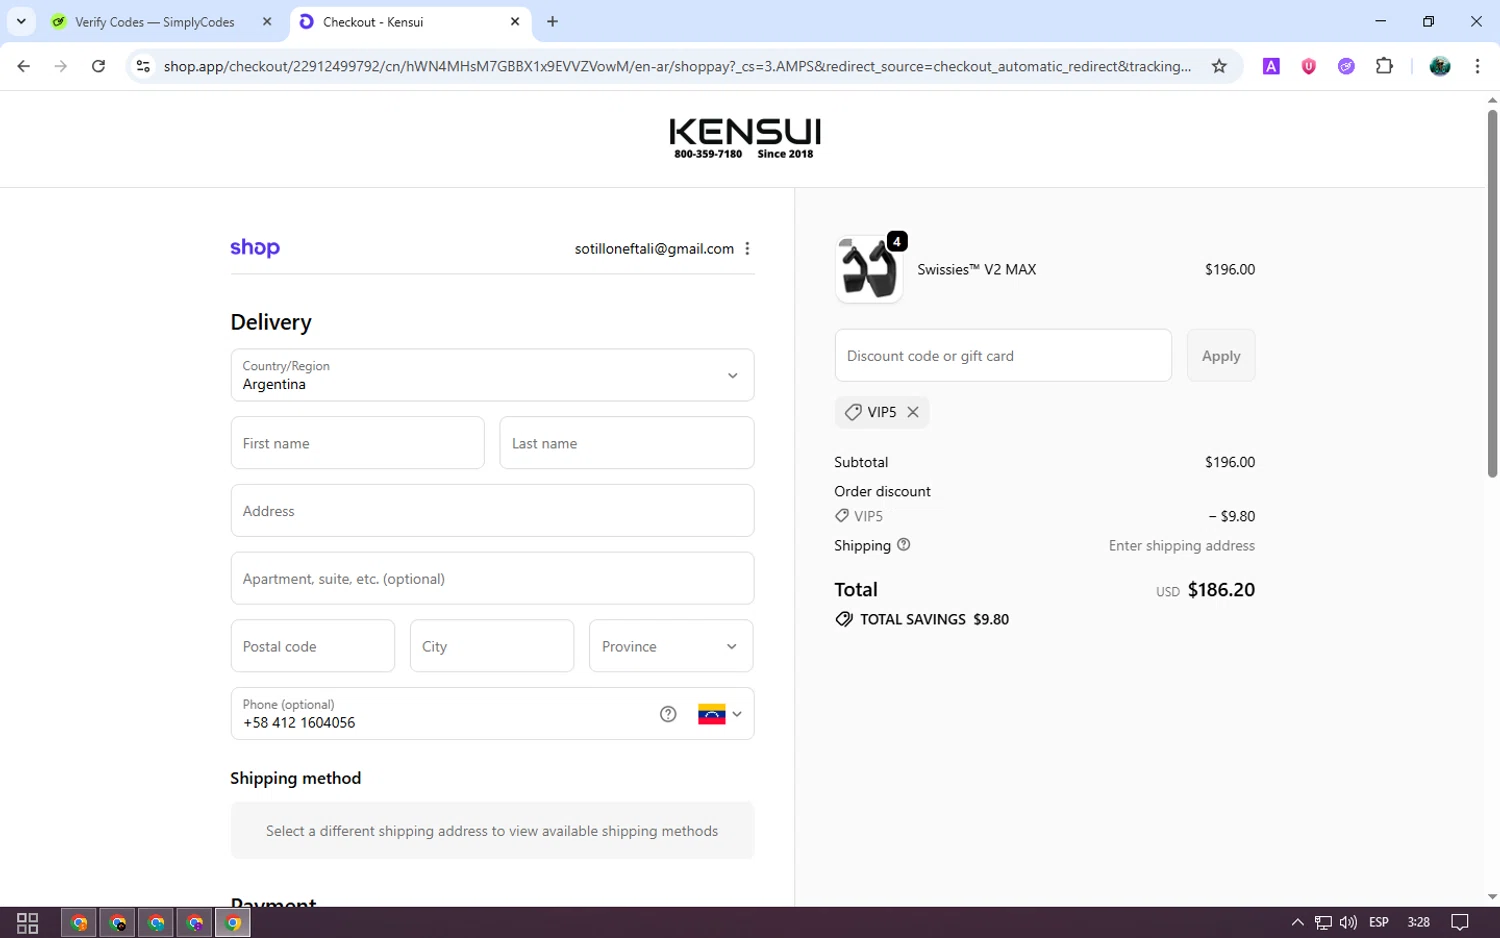Open the purple round extension icon

[1346, 66]
